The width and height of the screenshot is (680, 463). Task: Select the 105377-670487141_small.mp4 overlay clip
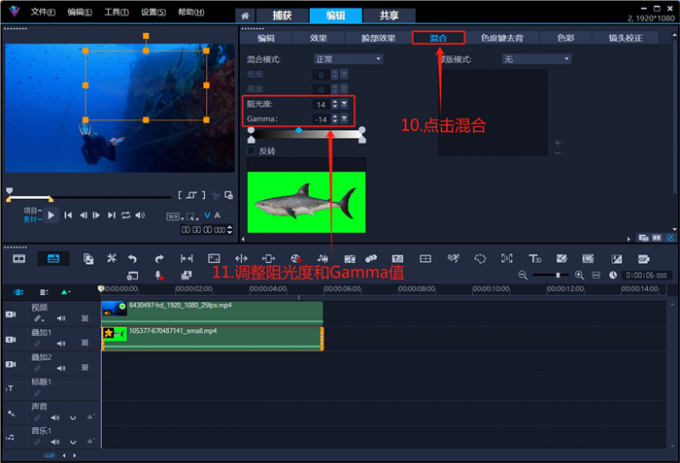pos(212,339)
